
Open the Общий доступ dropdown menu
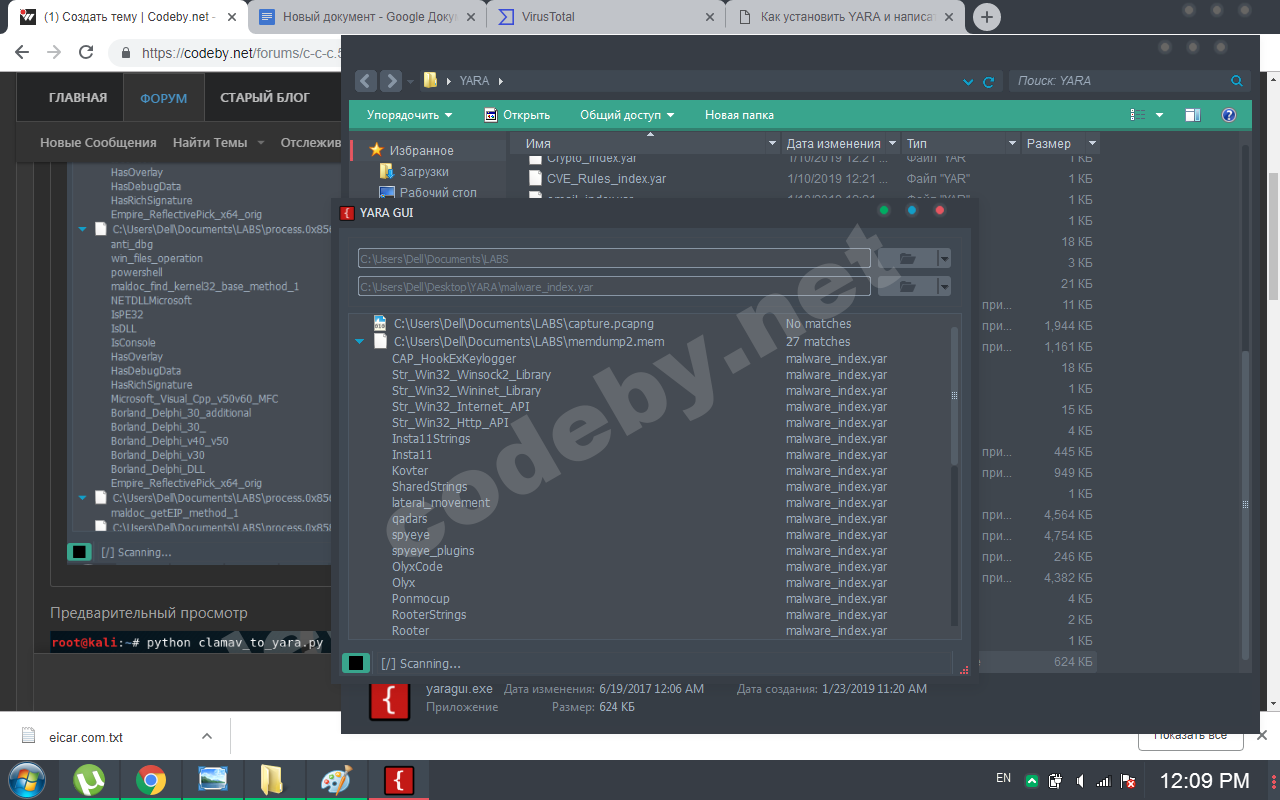click(x=627, y=115)
